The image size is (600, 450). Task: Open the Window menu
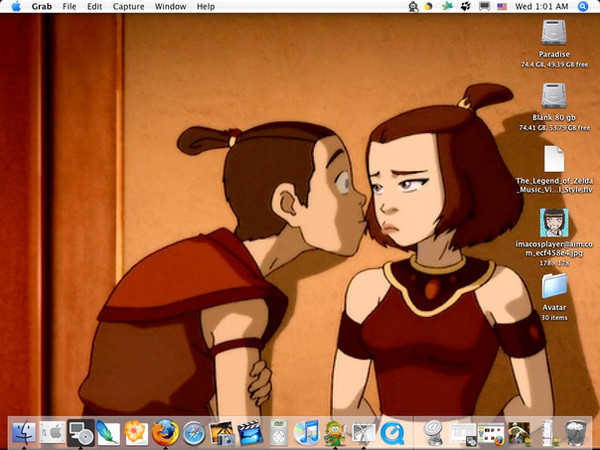[x=170, y=7]
